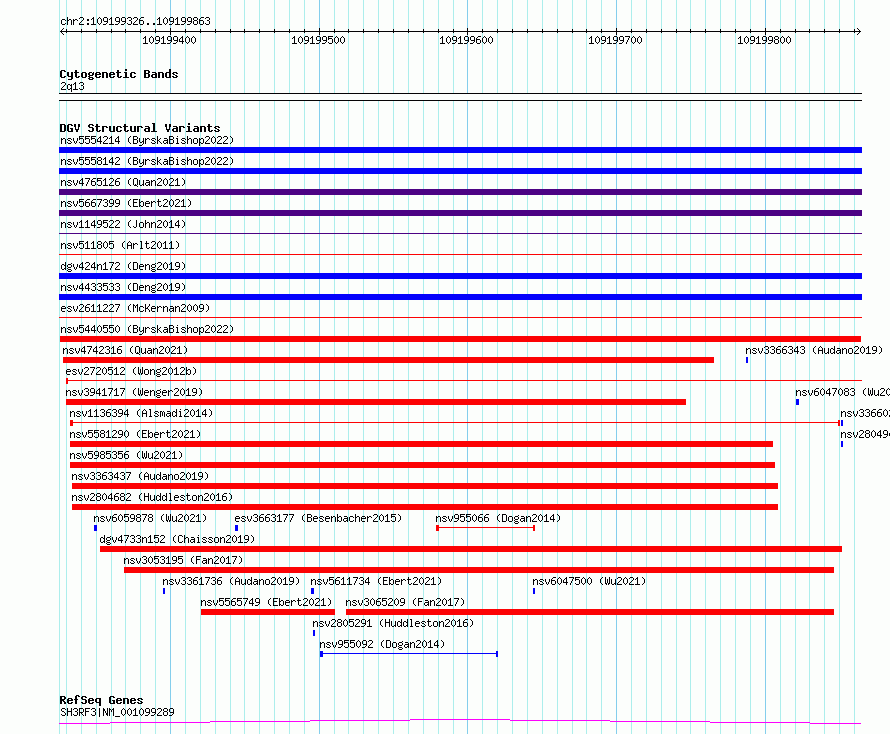Click the magenta SH3RF3 gene line
The image size is (890, 734).
(x=460, y=722)
